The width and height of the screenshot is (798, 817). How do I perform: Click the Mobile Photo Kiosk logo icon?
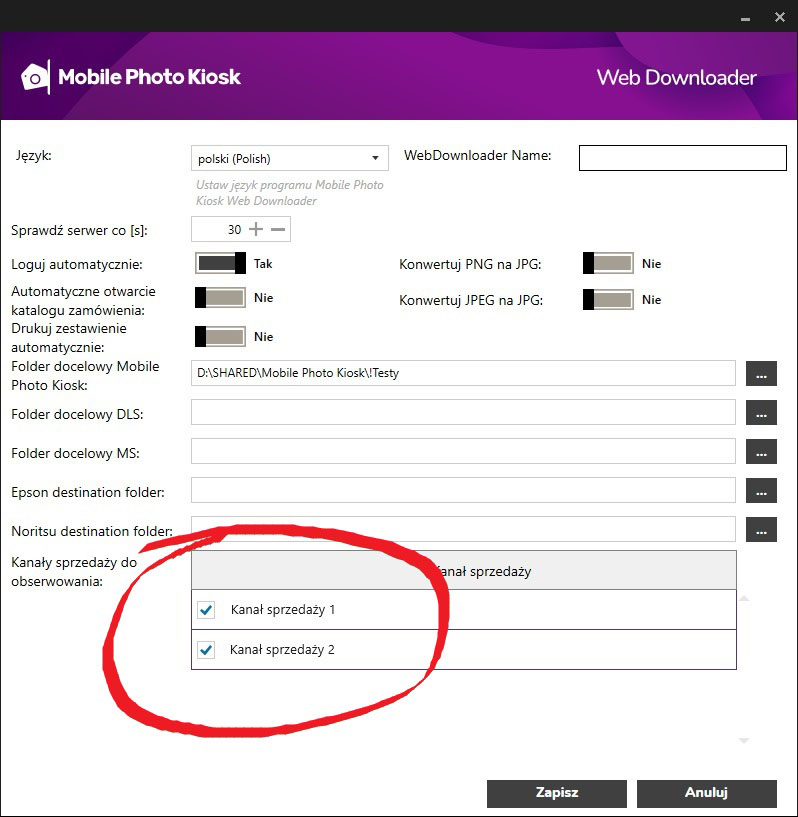tap(35, 77)
